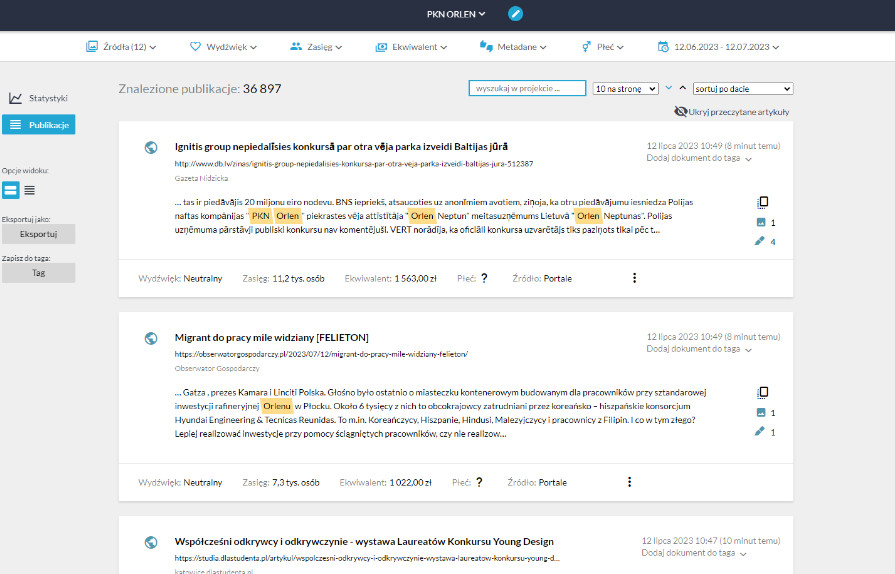Expand Dodaj dokument do taga for Migrant article
895x574 pixels.
(x=699, y=349)
